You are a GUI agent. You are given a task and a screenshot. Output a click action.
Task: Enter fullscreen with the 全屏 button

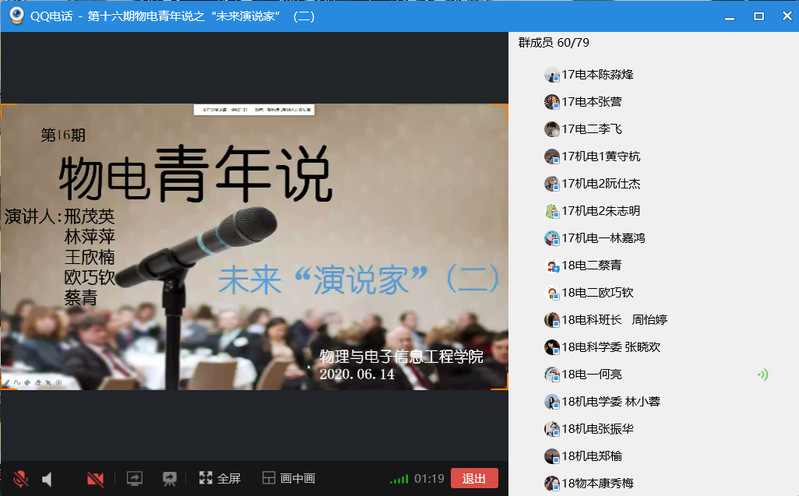click(x=220, y=479)
